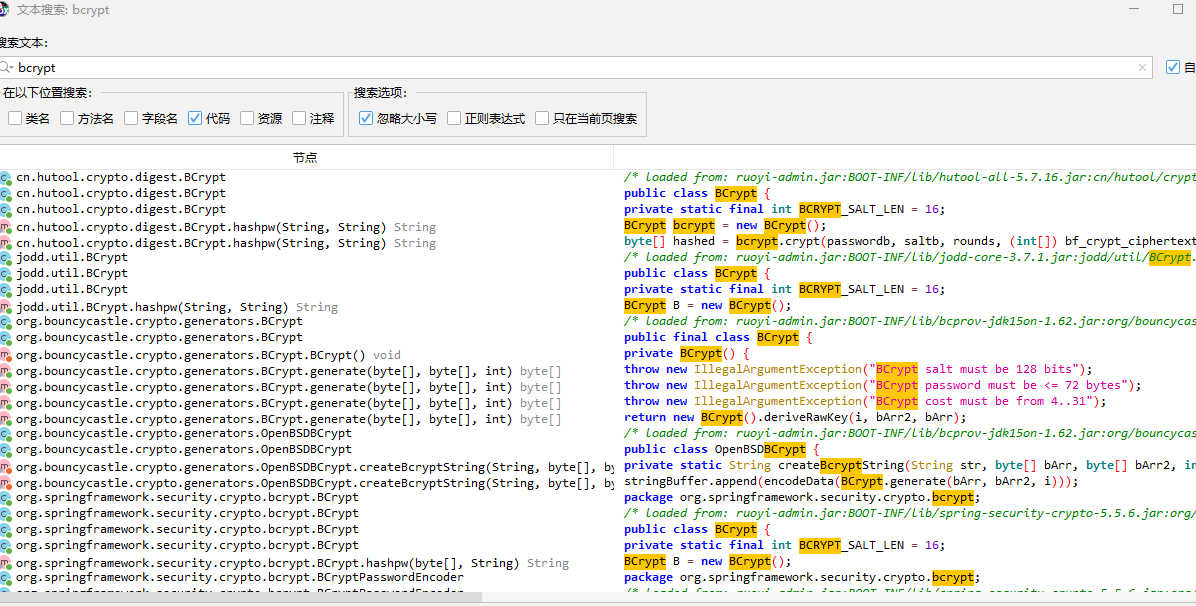Enable the 注释 comment checkbox
Screen dimensions: 1196x606
click(x=299, y=118)
